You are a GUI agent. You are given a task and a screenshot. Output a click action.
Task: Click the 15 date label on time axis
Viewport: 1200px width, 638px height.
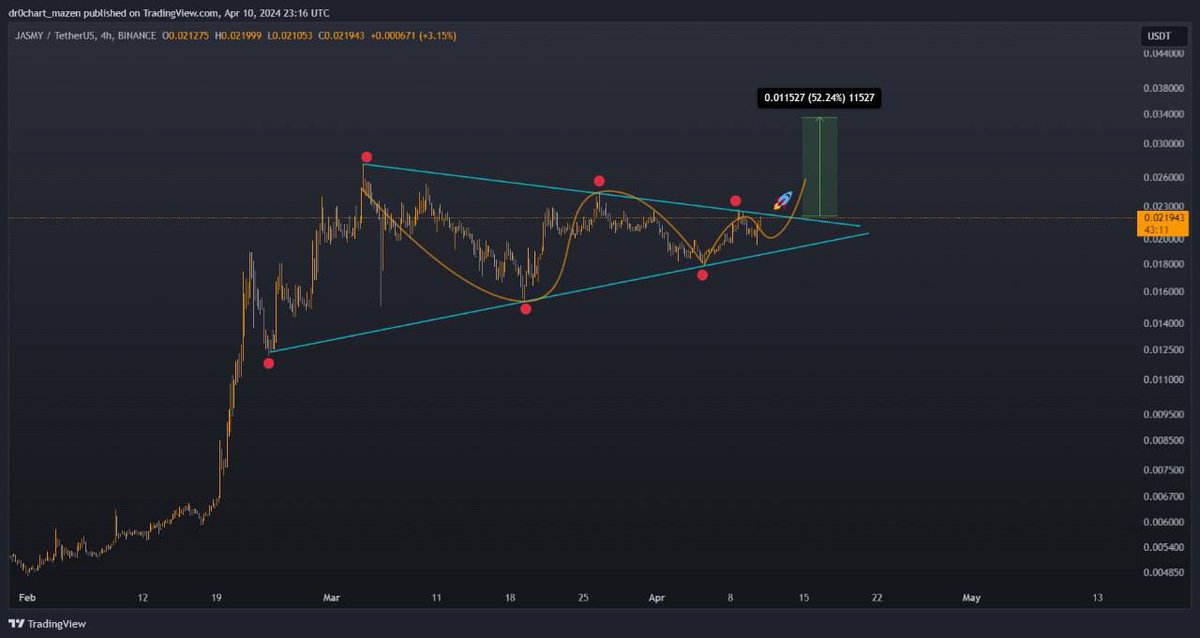(803, 597)
